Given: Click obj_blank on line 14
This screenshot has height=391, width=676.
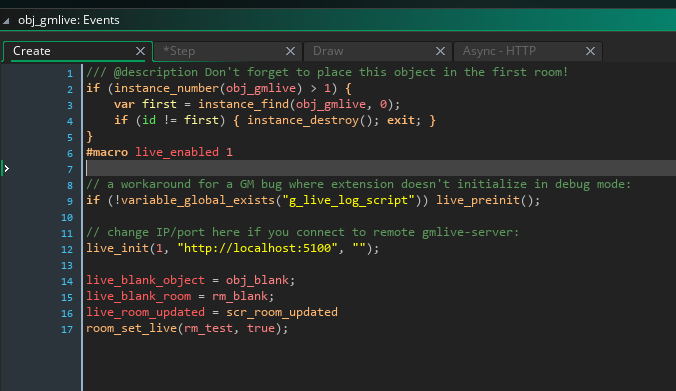Looking at the screenshot, I should [x=257, y=280].
